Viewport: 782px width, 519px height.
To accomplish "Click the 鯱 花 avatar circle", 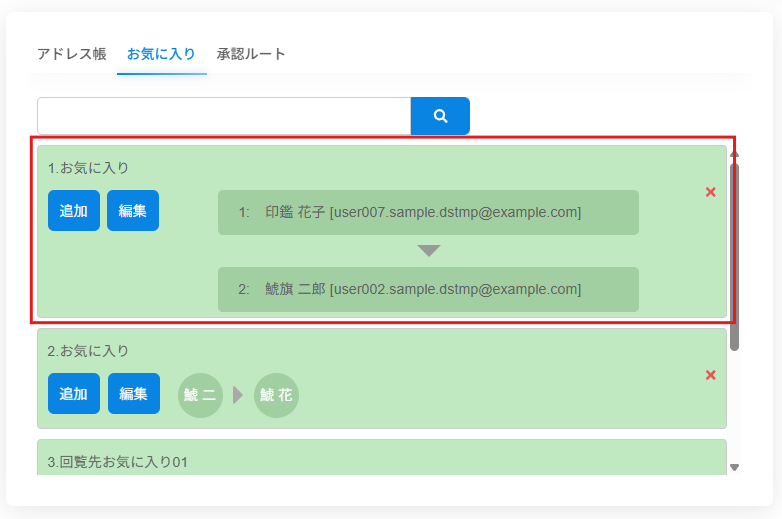I will click(x=276, y=395).
